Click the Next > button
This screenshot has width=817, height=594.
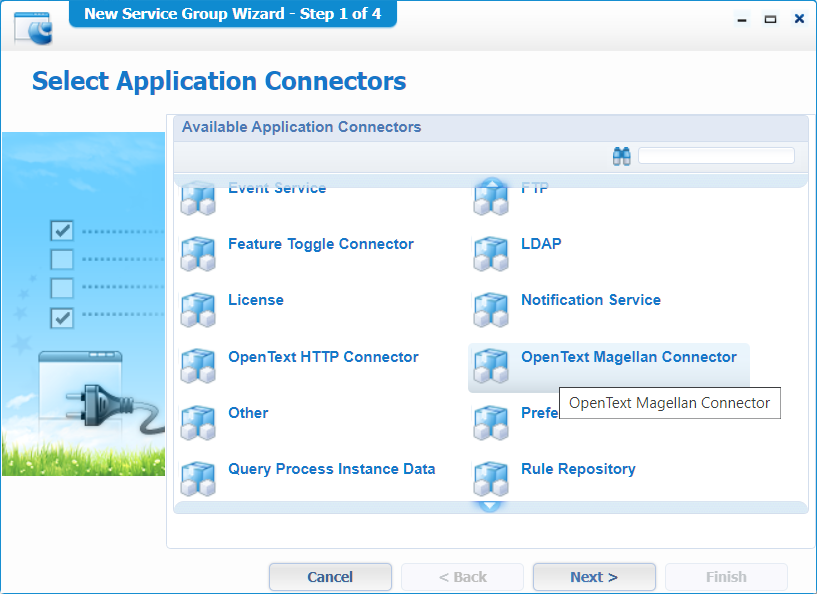coord(594,577)
